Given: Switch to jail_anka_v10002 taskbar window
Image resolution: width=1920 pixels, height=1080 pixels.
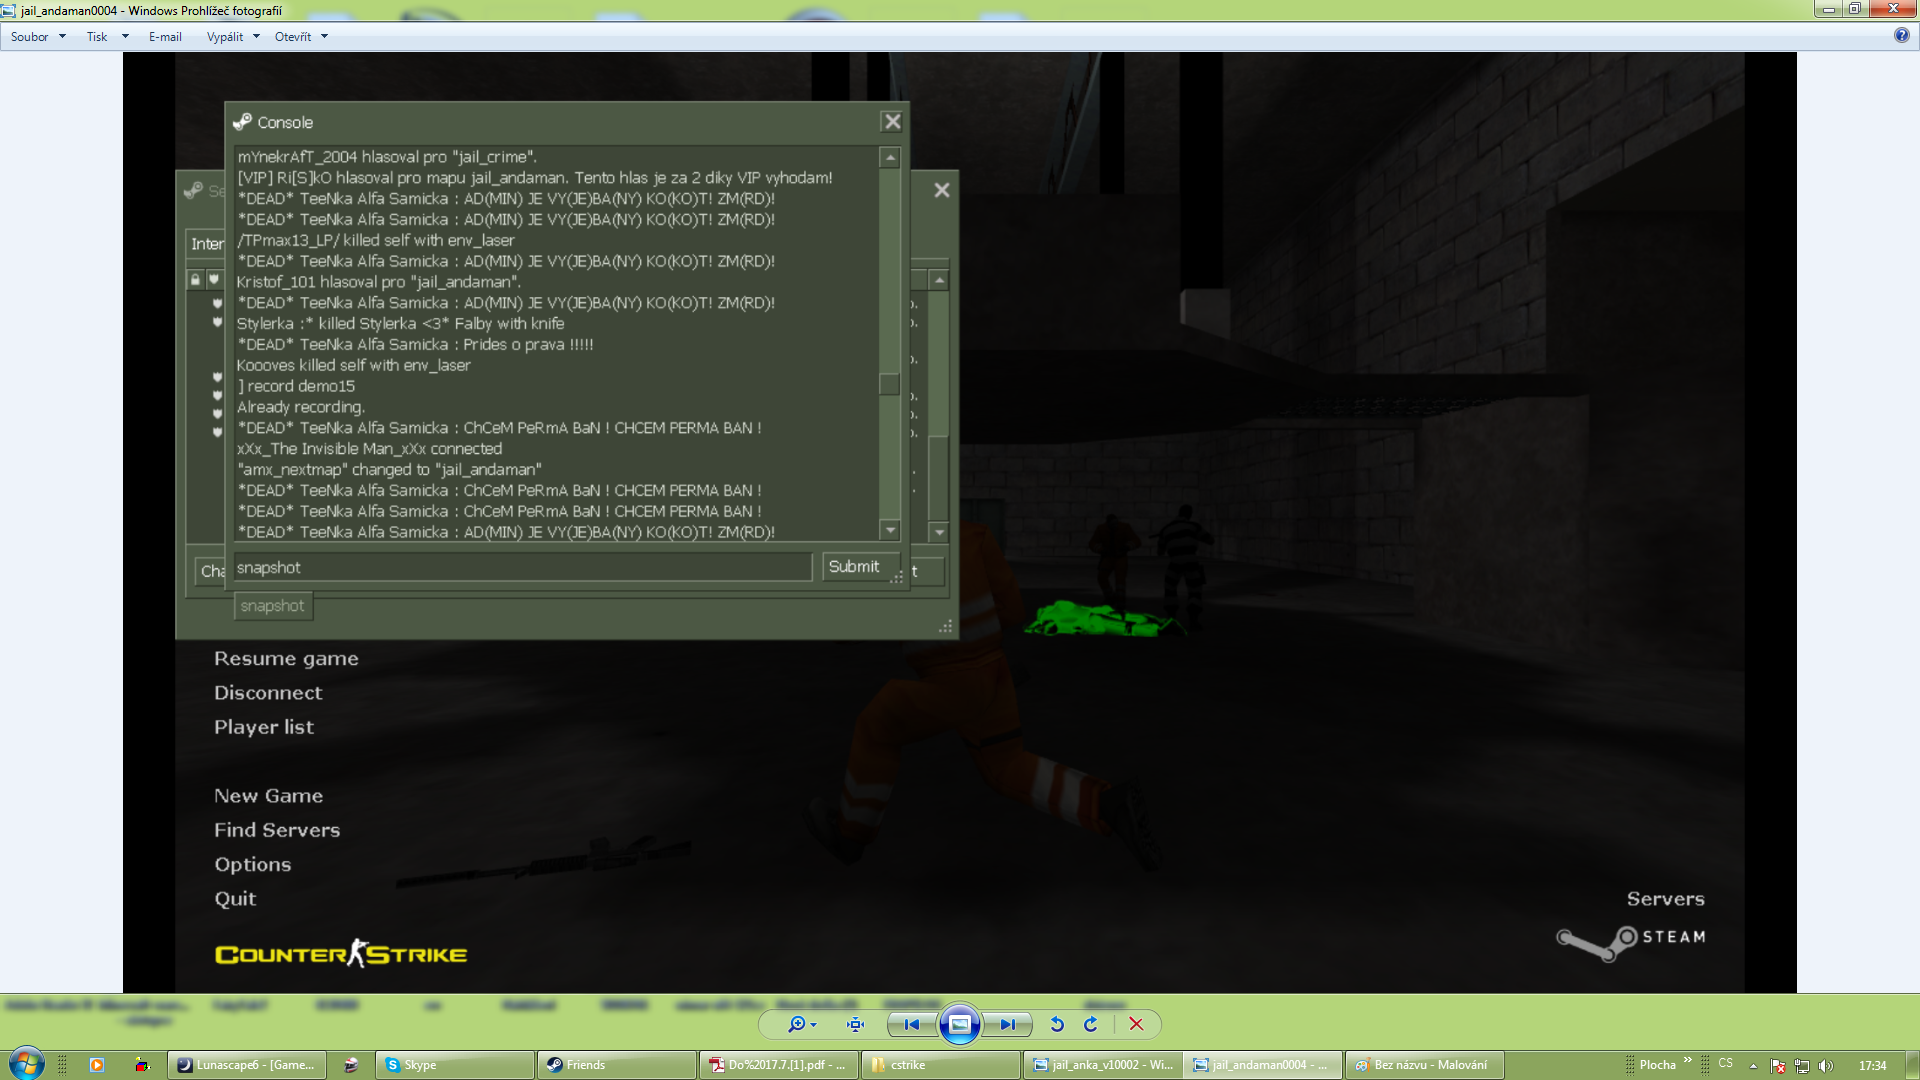Looking at the screenshot, I should click(x=1102, y=1065).
